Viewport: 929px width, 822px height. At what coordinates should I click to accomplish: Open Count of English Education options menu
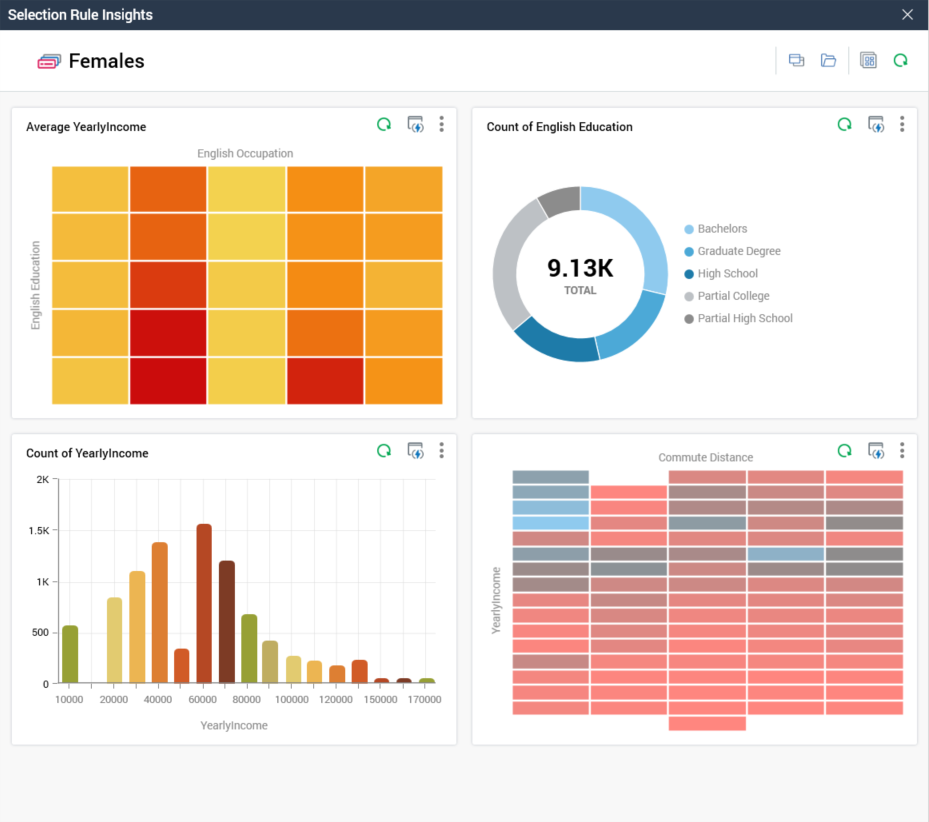tap(902, 125)
